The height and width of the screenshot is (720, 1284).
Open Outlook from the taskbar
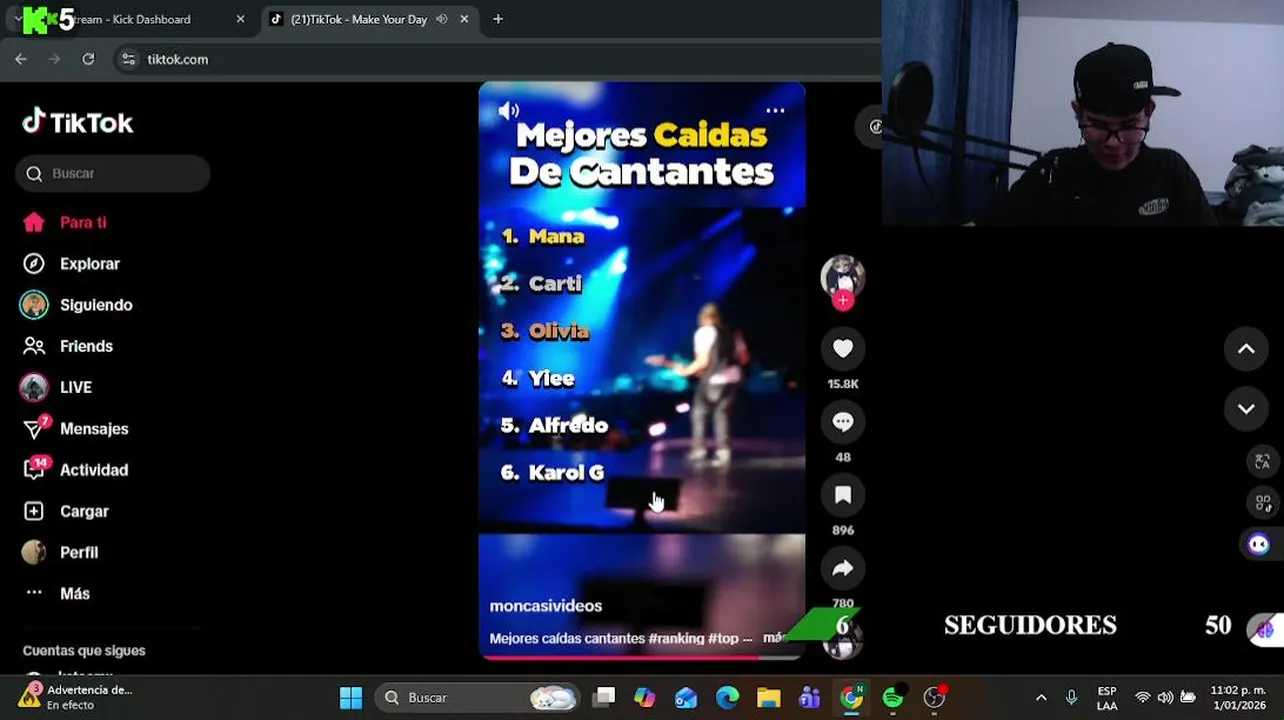(x=686, y=697)
